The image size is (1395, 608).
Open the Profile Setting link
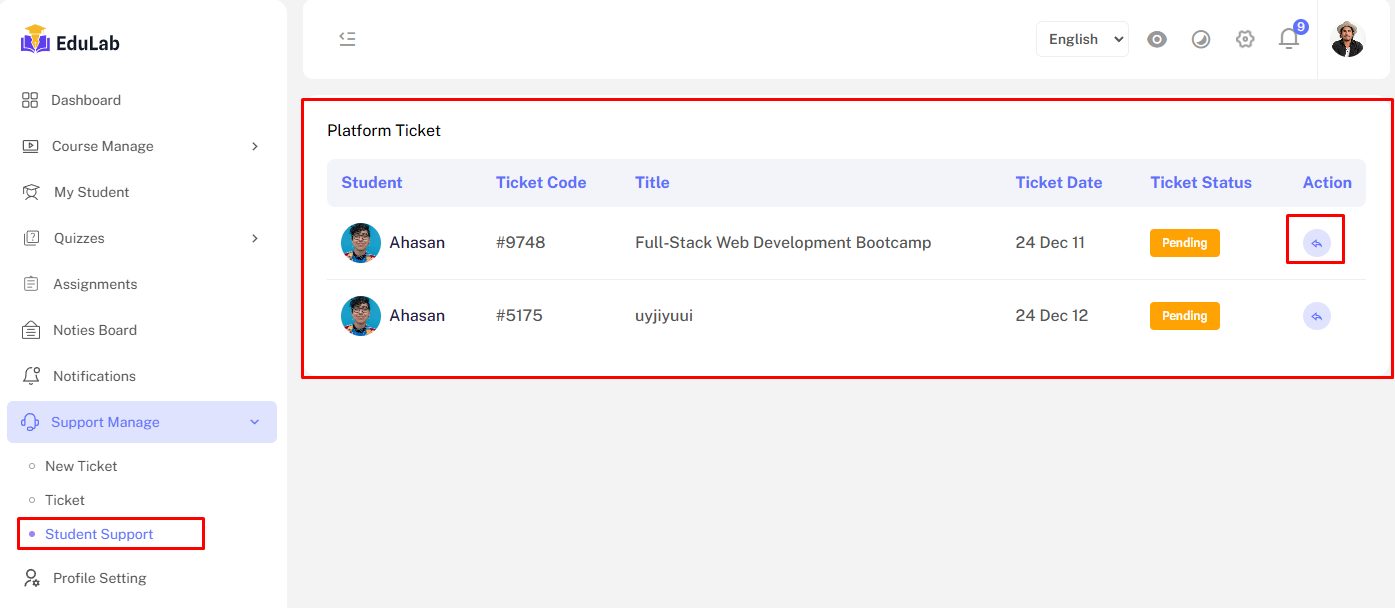pyautogui.click(x=99, y=578)
